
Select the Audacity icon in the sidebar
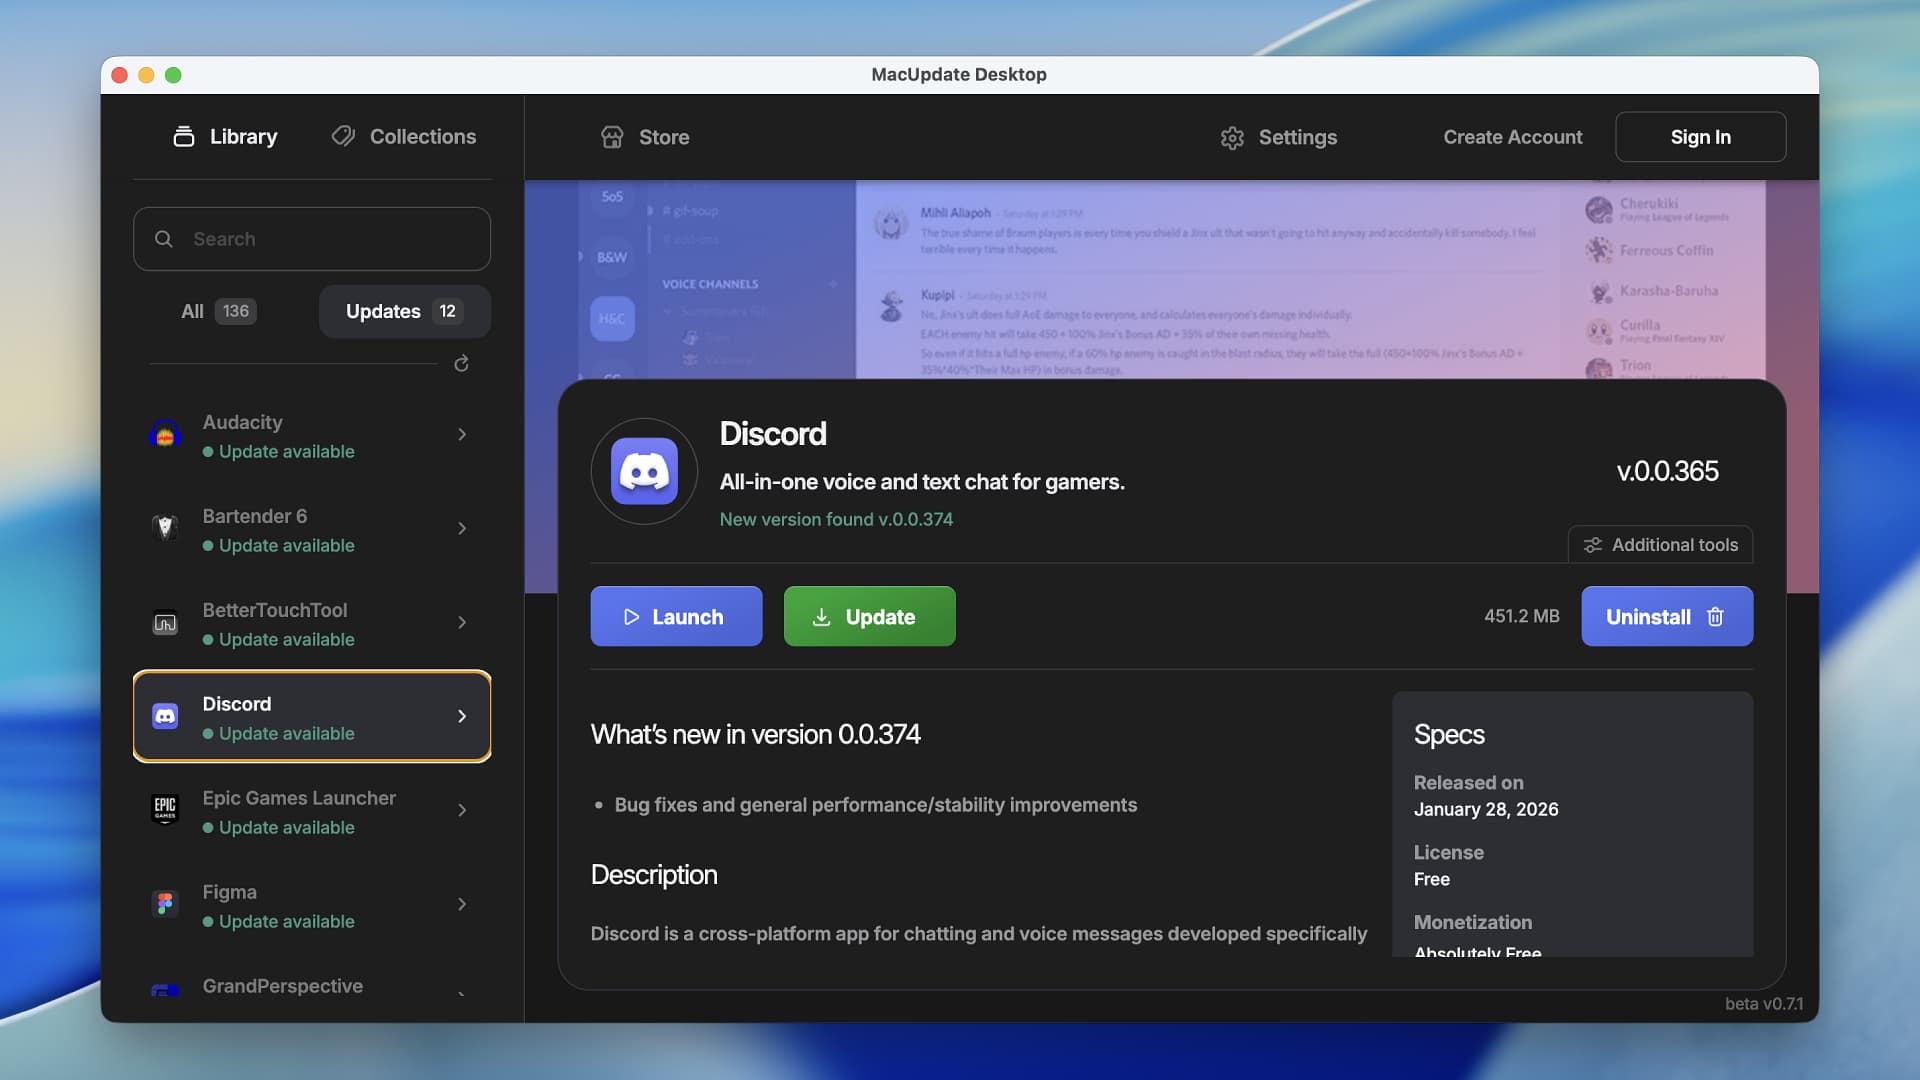(x=166, y=434)
